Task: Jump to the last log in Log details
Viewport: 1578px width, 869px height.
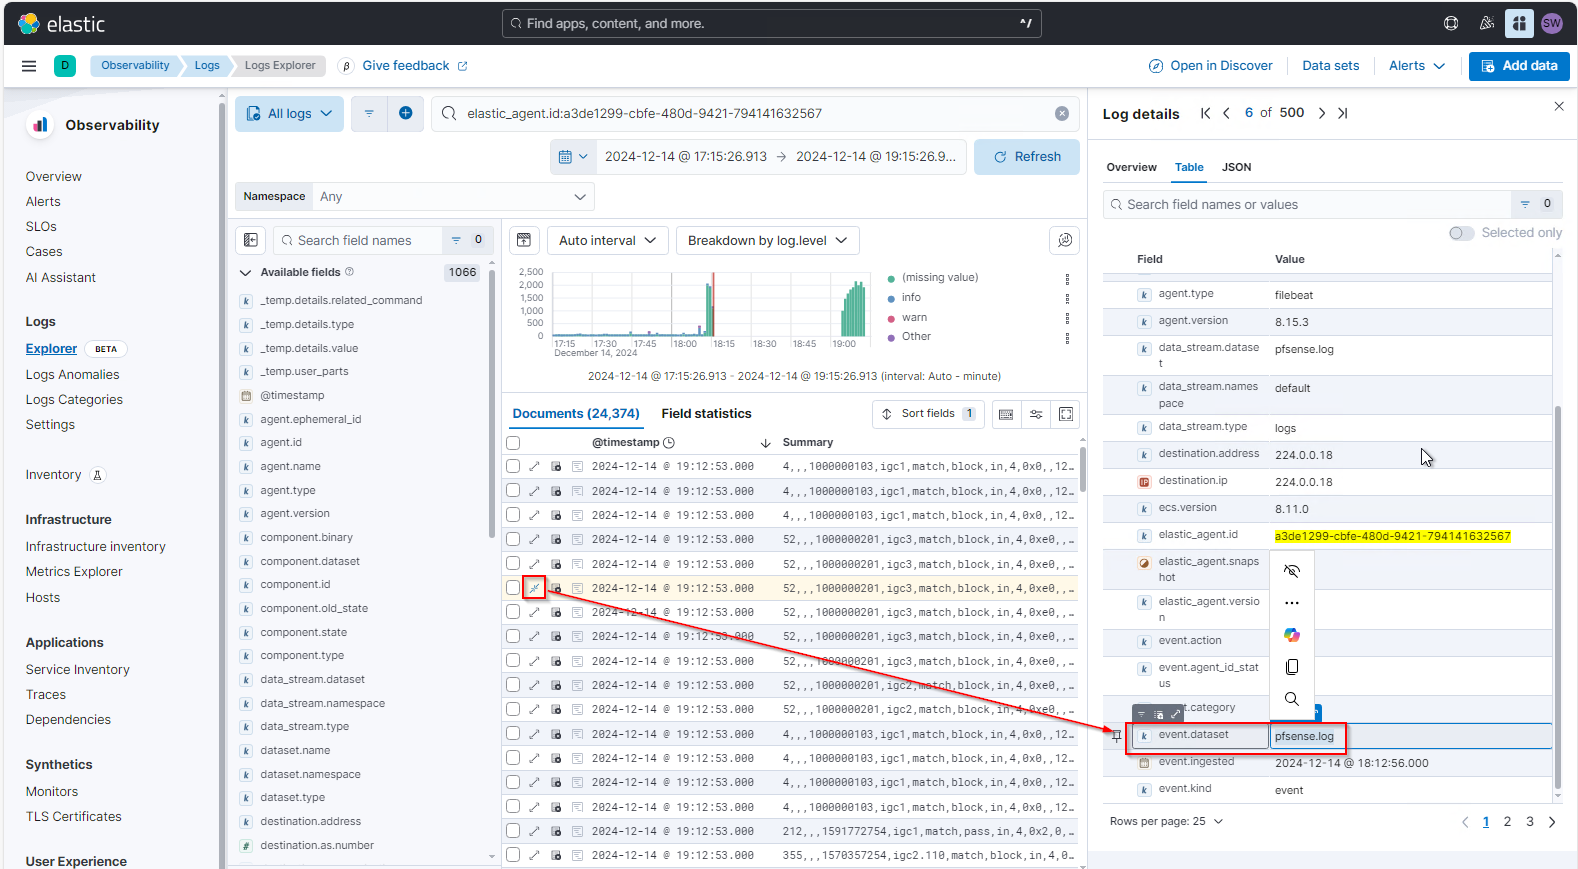Action: (x=1343, y=113)
